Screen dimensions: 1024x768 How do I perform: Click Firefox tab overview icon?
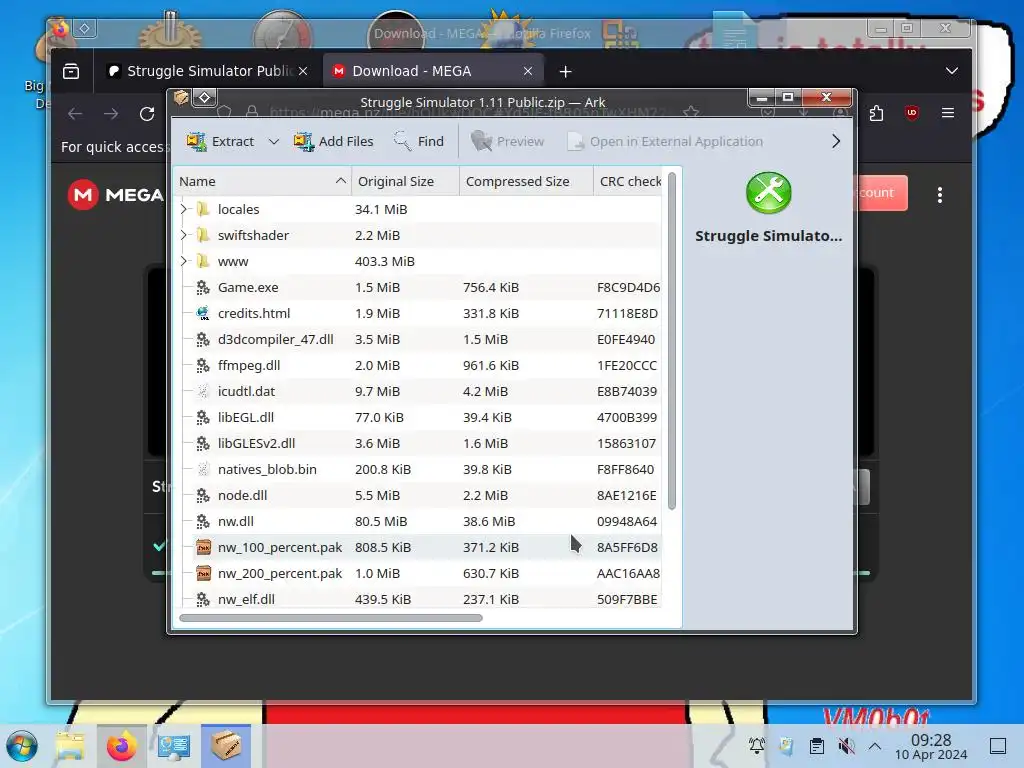point(71,71)
